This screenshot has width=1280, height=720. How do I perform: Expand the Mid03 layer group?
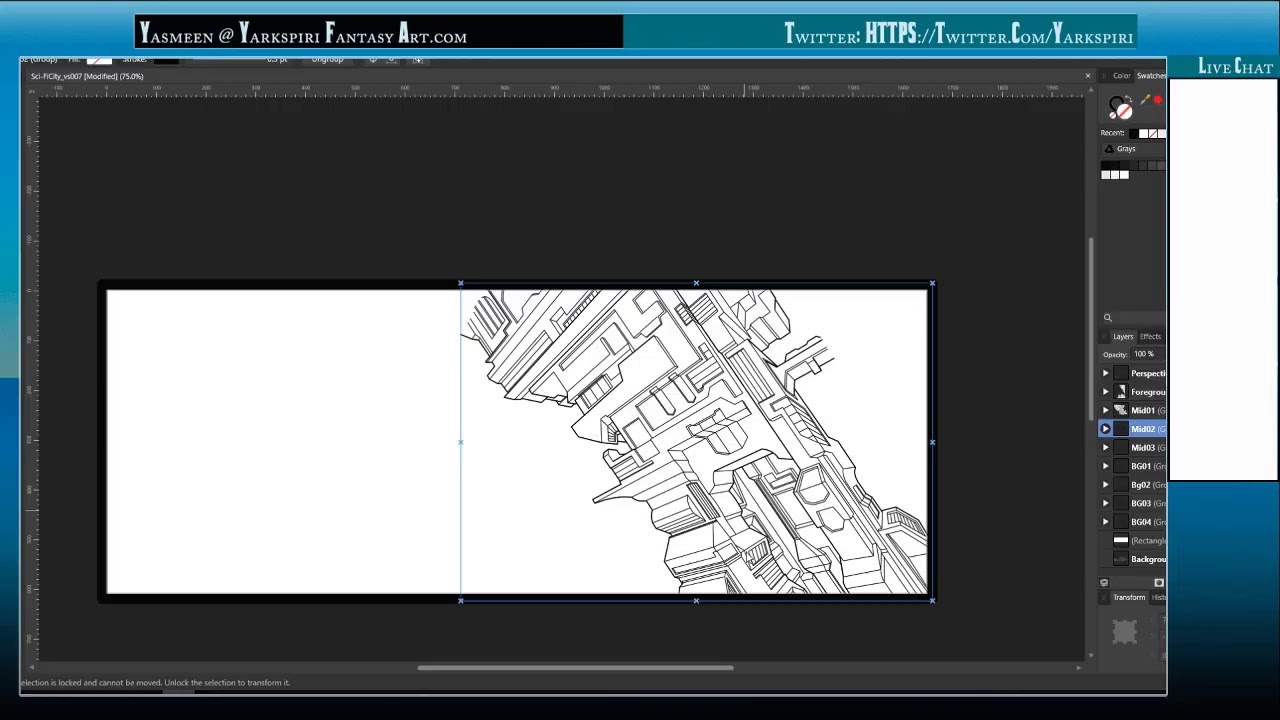click(1106, 447)
